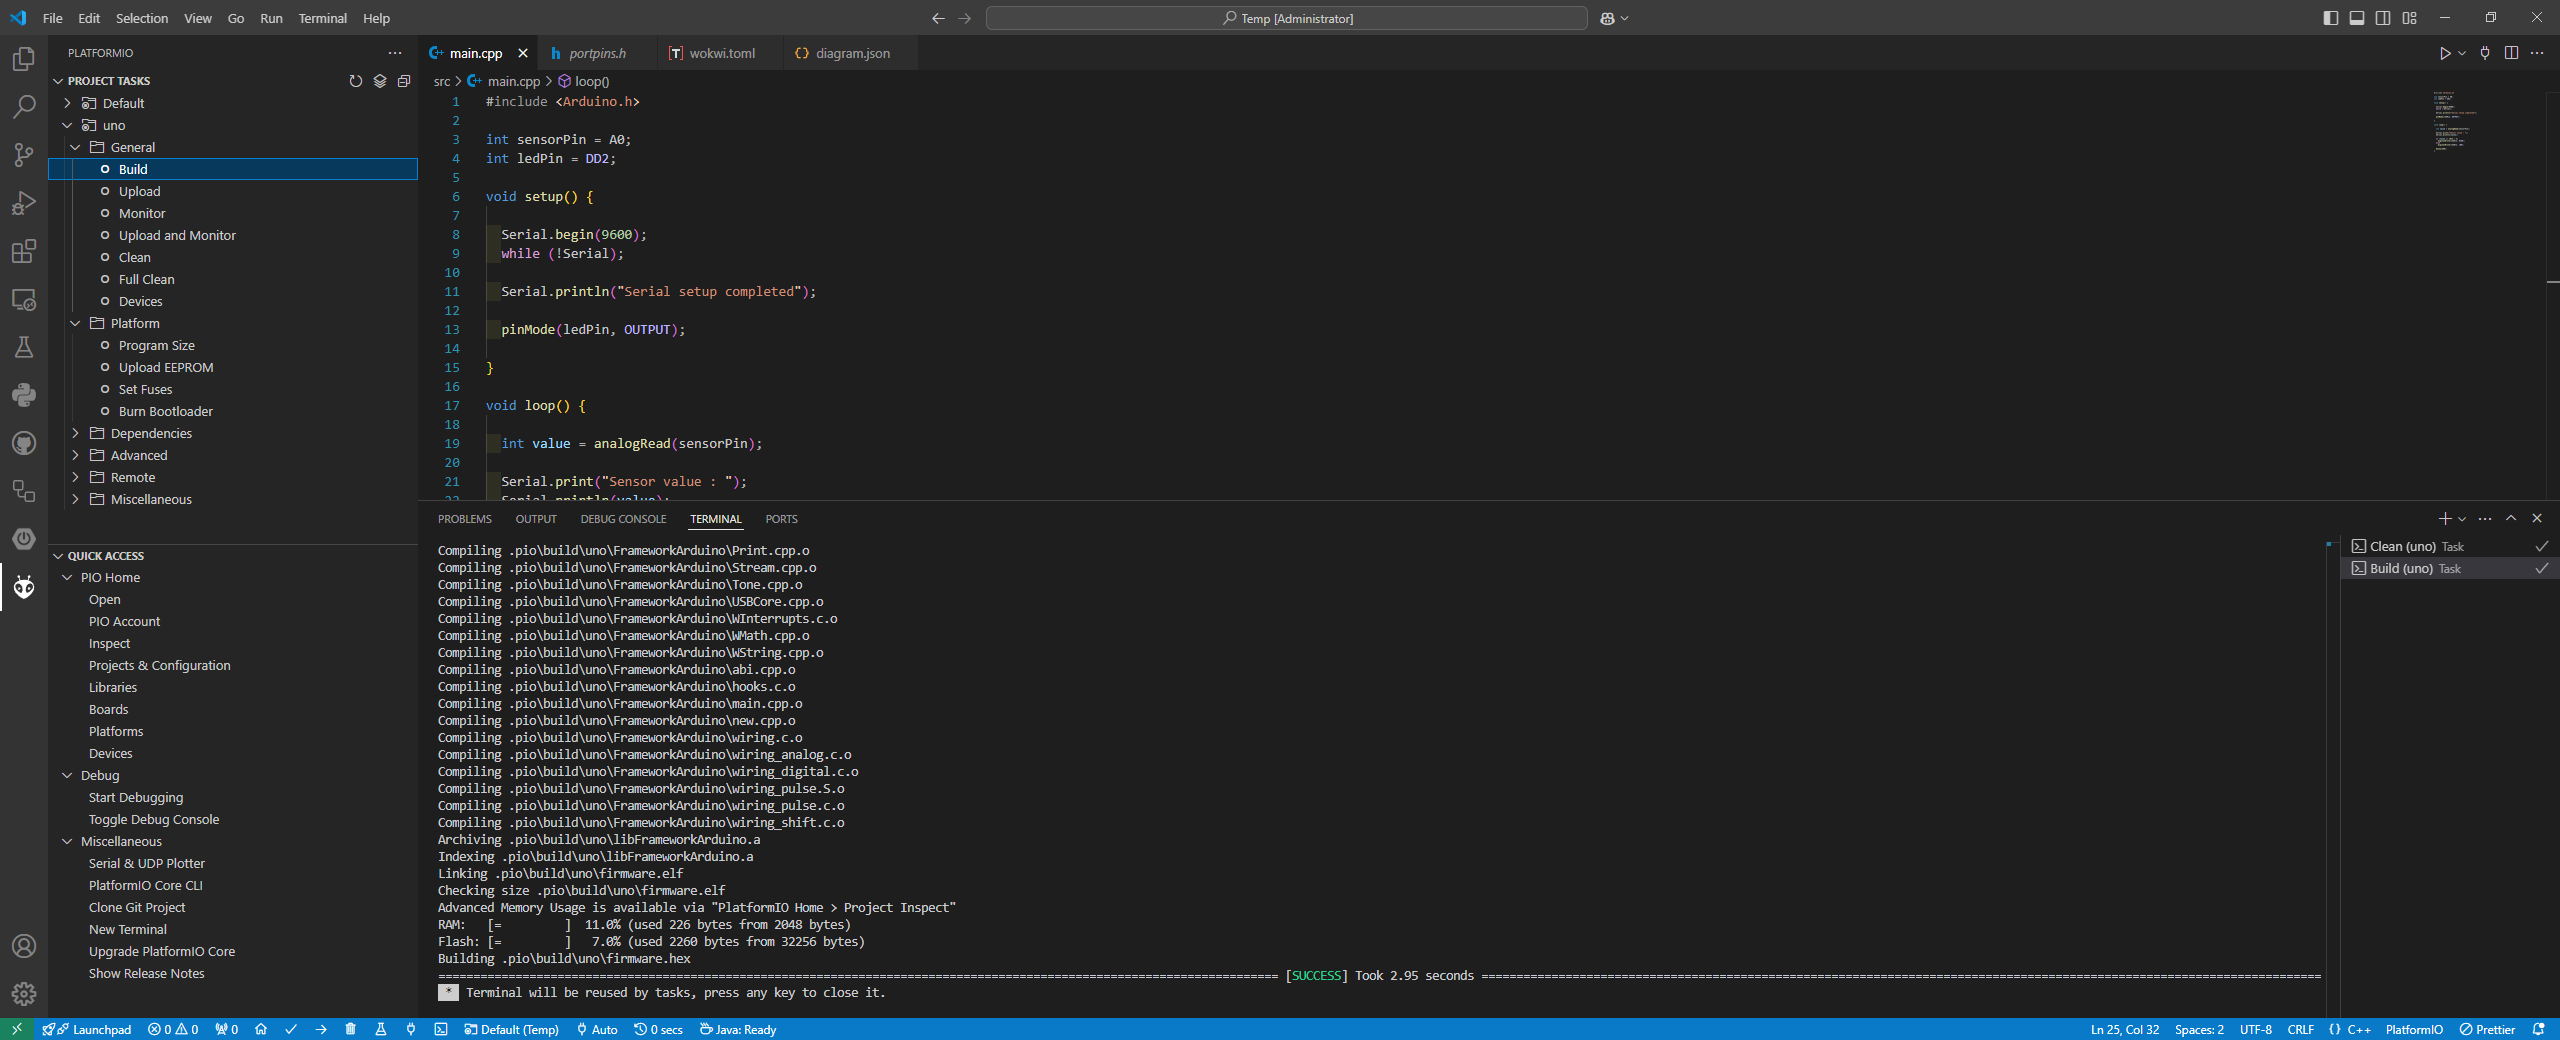Open the Extensions view
This screenshot has width=2560, height=1040.
[24, 251]
